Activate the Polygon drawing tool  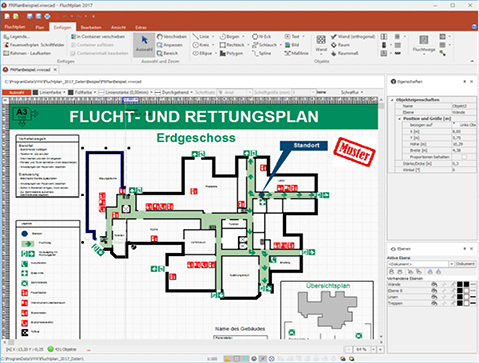click(x=231, y=53)
